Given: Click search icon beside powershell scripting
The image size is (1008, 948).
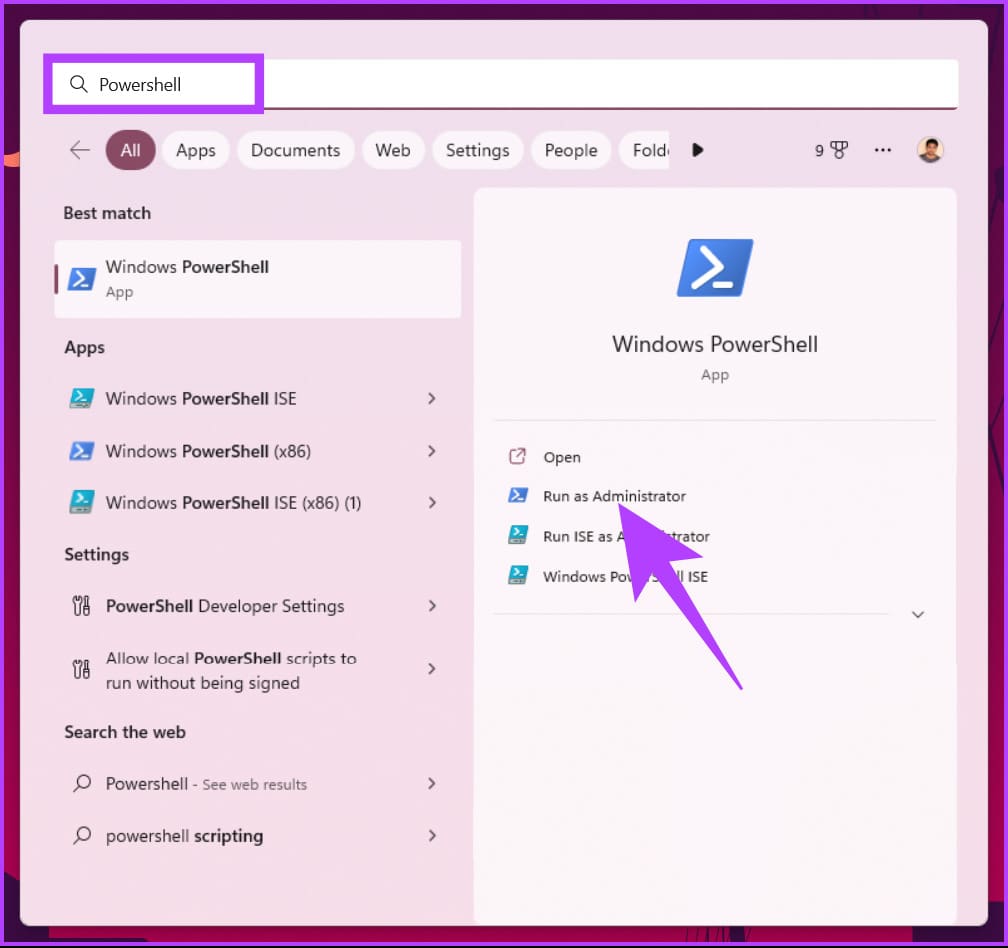Looking at the screenshot, I should (x=82, y=835).
